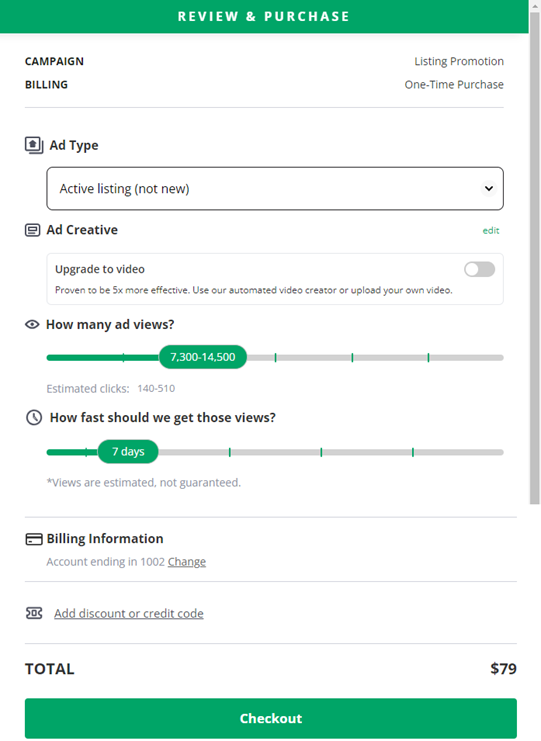
Task: Click the last tick on days slider
Action: 412,452
